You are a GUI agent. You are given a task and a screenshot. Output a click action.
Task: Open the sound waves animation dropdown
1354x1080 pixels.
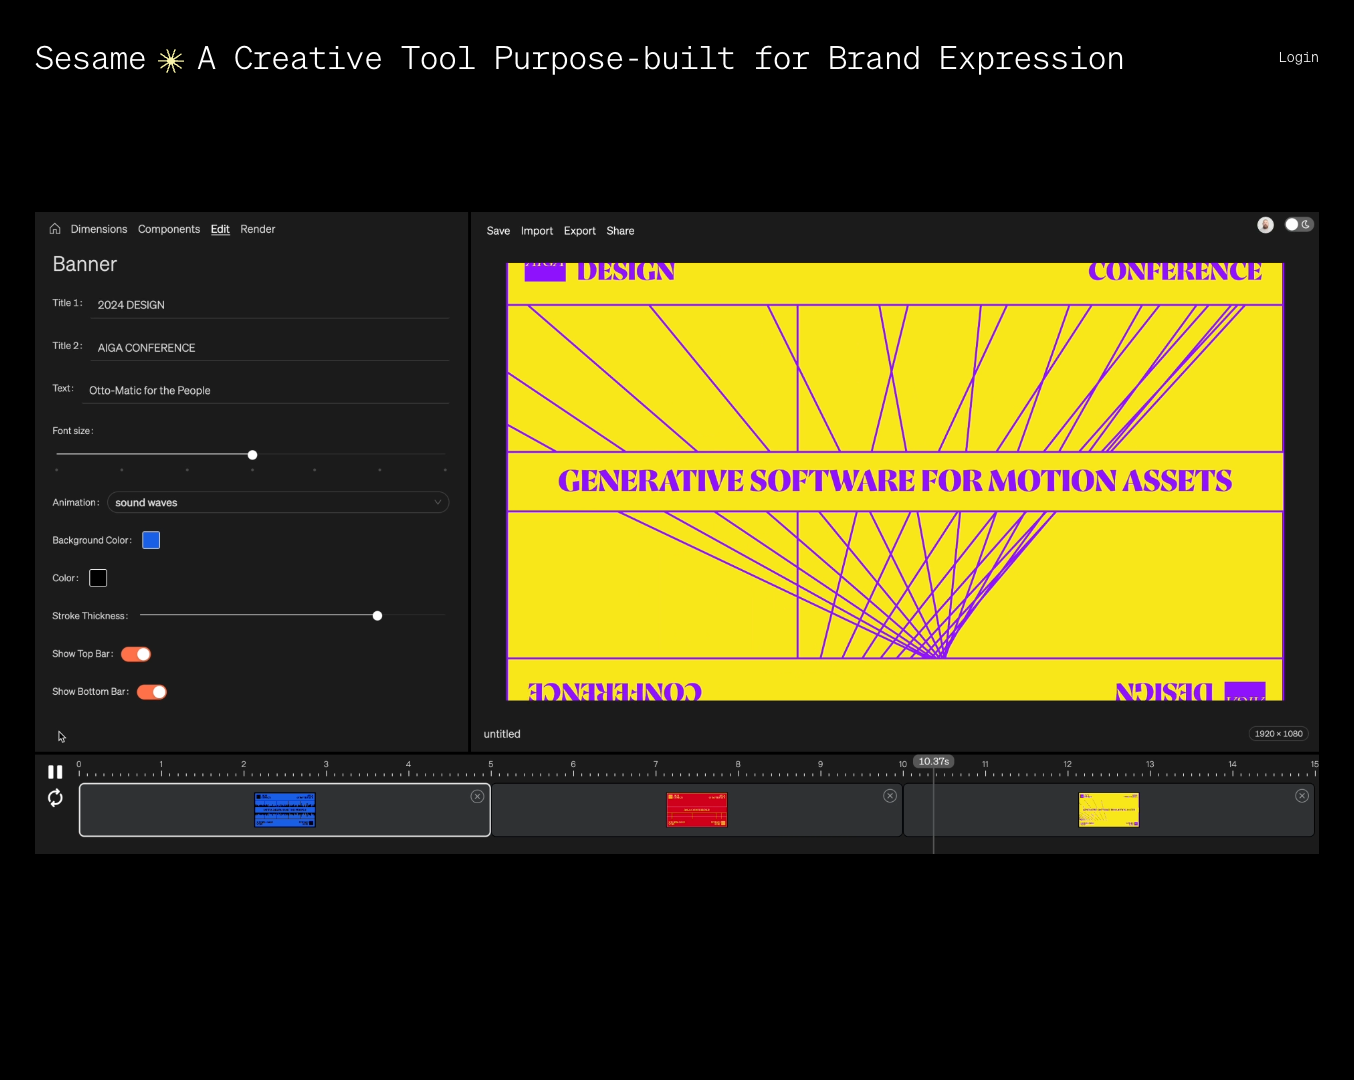278,502
